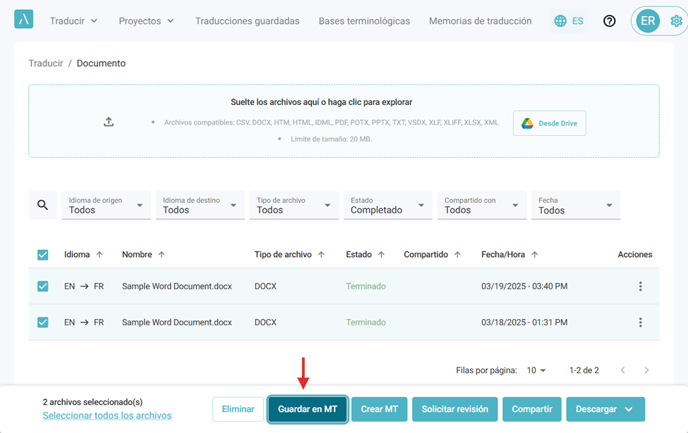Sort by Tipo de archivo arrow

(x=321, y=254)
